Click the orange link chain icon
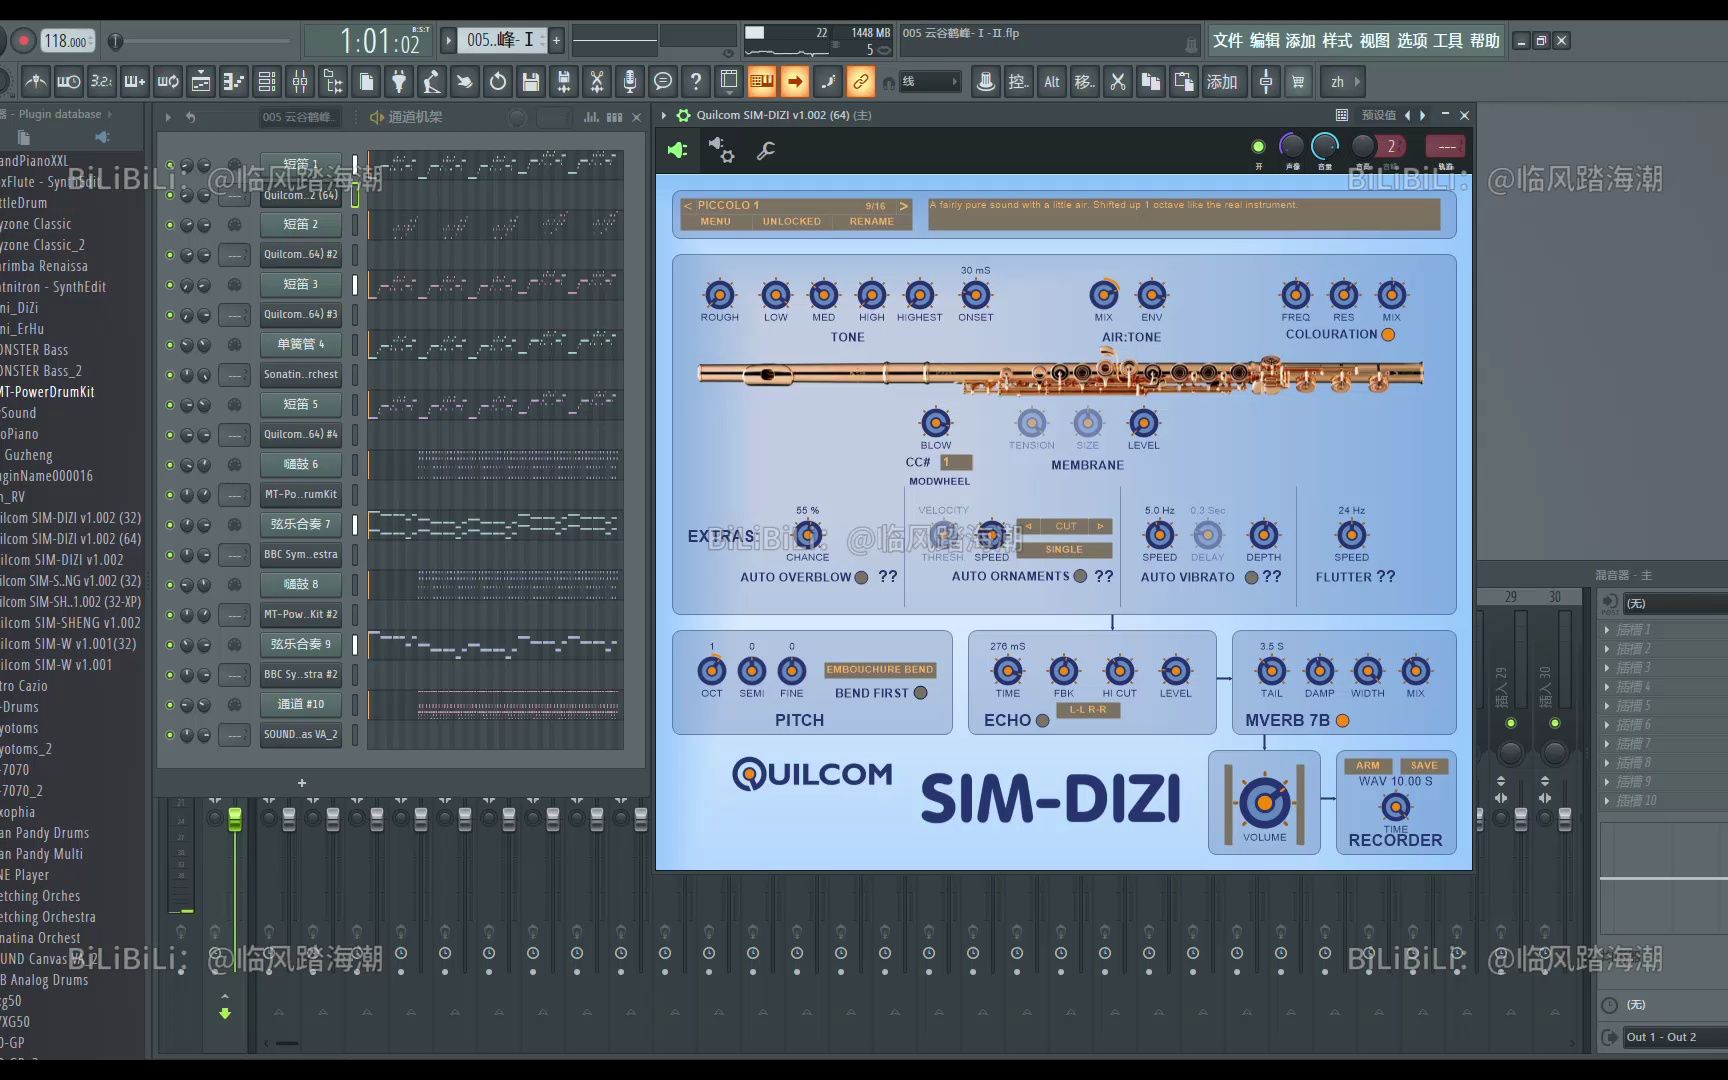The image size is (1728, 1080). pyautogui.click(x=860, y=82)
